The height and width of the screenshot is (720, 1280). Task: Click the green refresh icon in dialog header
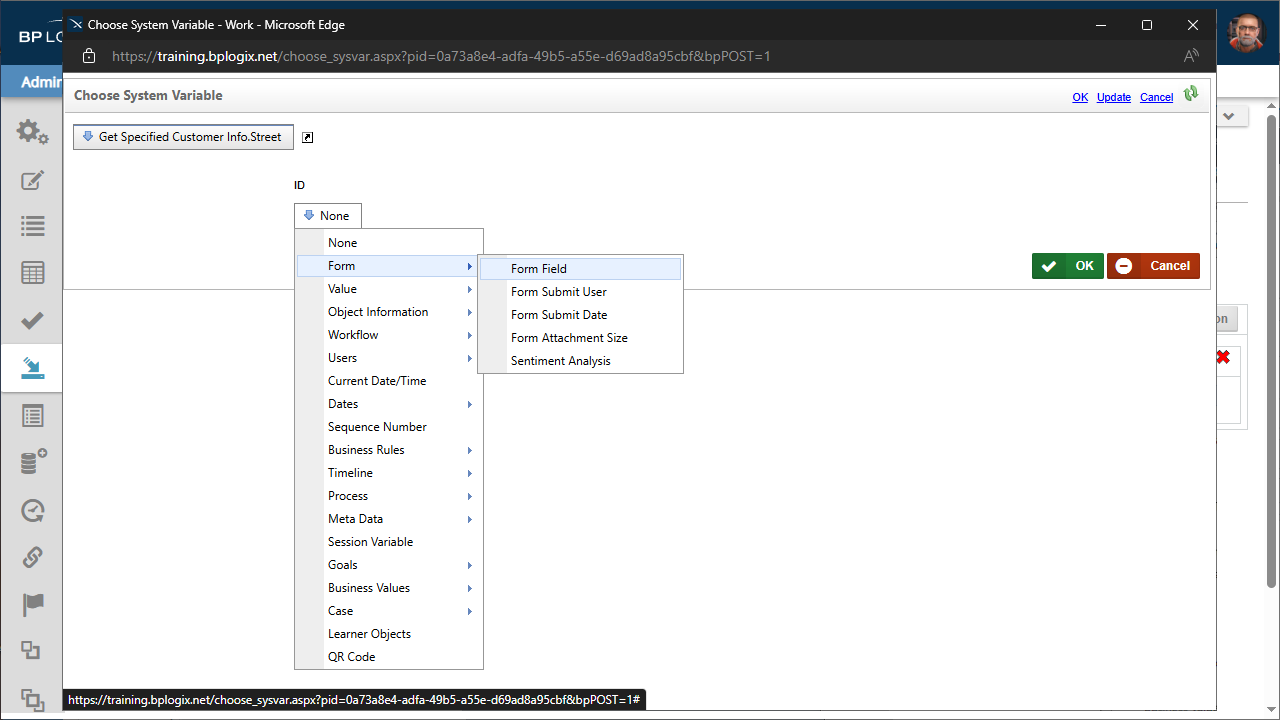pos(1190,94)
